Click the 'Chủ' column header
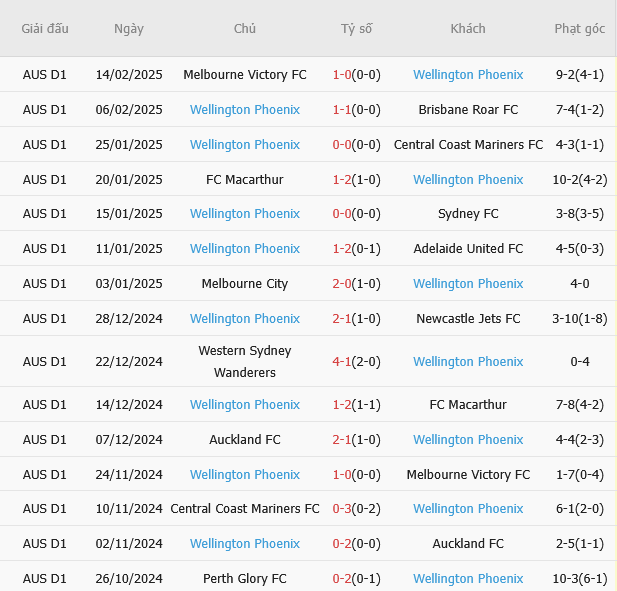This screenshot has height=591, width=617. click(245, 29)
